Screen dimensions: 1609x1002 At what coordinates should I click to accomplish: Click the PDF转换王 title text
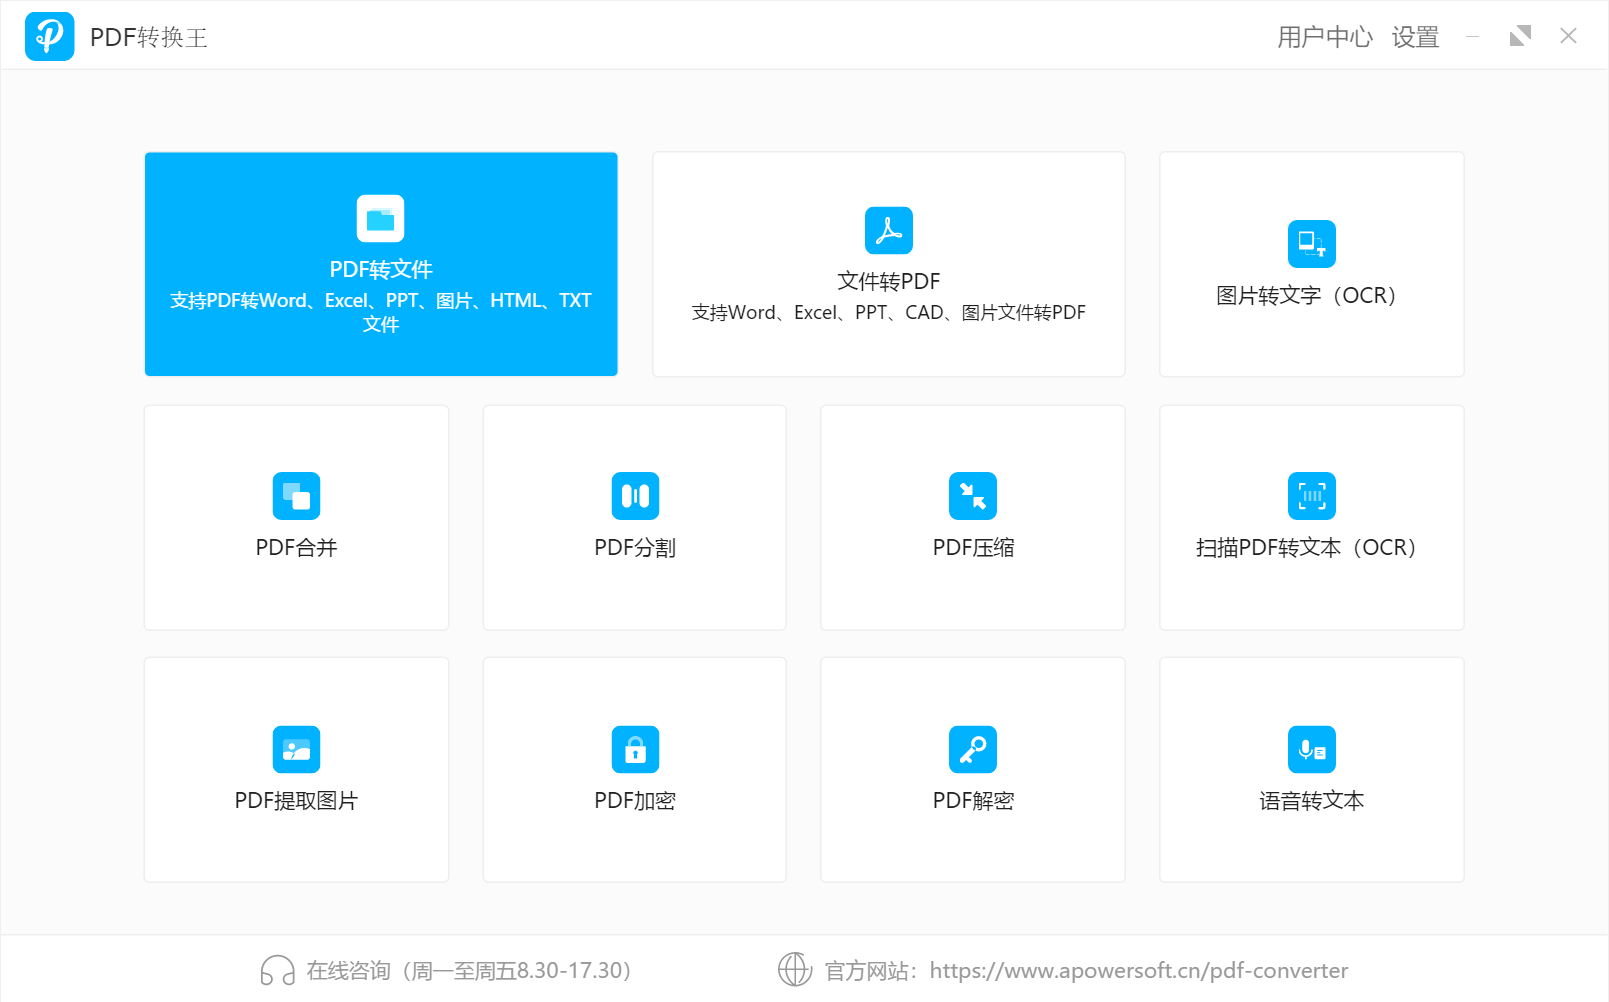[x=149, y=37]
